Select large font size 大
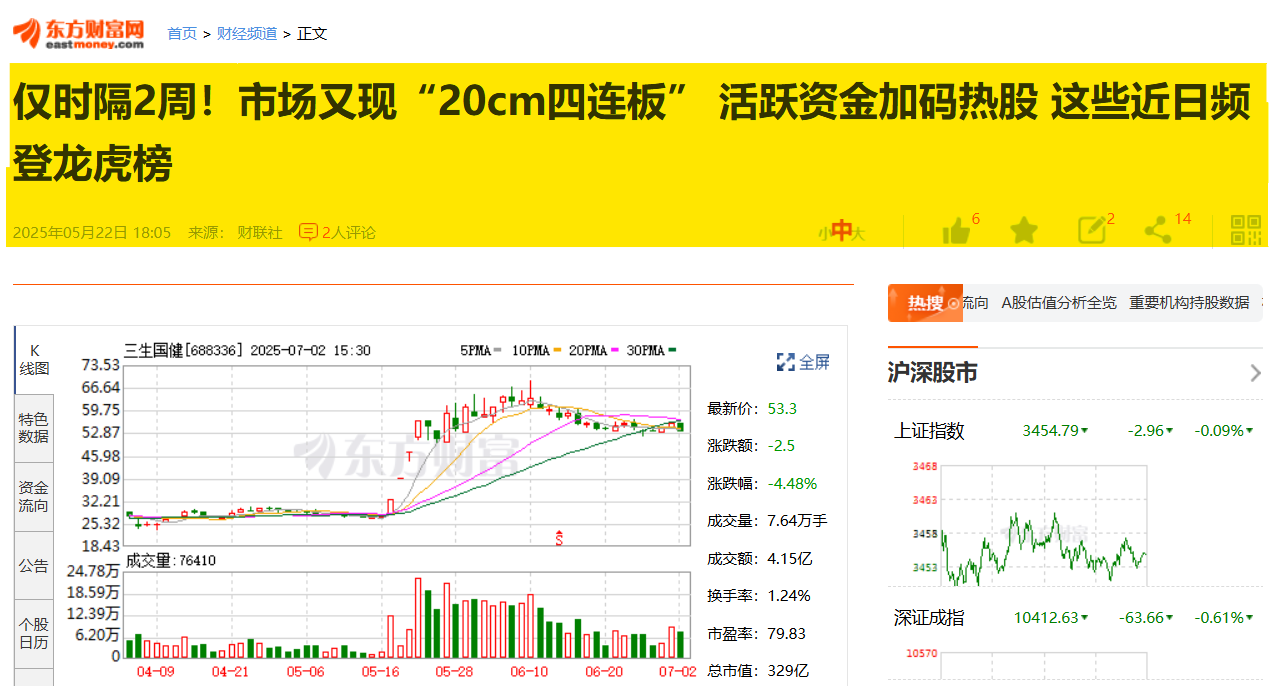The image size is (1273, 686). (858, 233)
